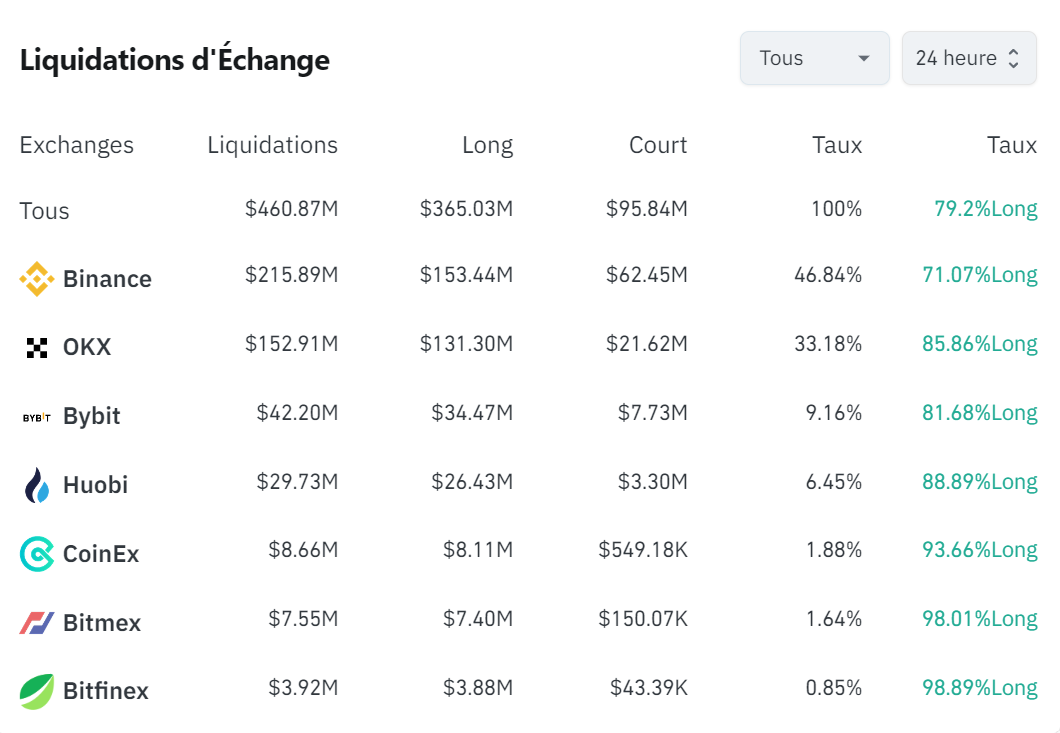The height and width of the screenshot is (733, 1060).
Task: Click the 85.86%Long value for OKX
Action: point(979,343)
